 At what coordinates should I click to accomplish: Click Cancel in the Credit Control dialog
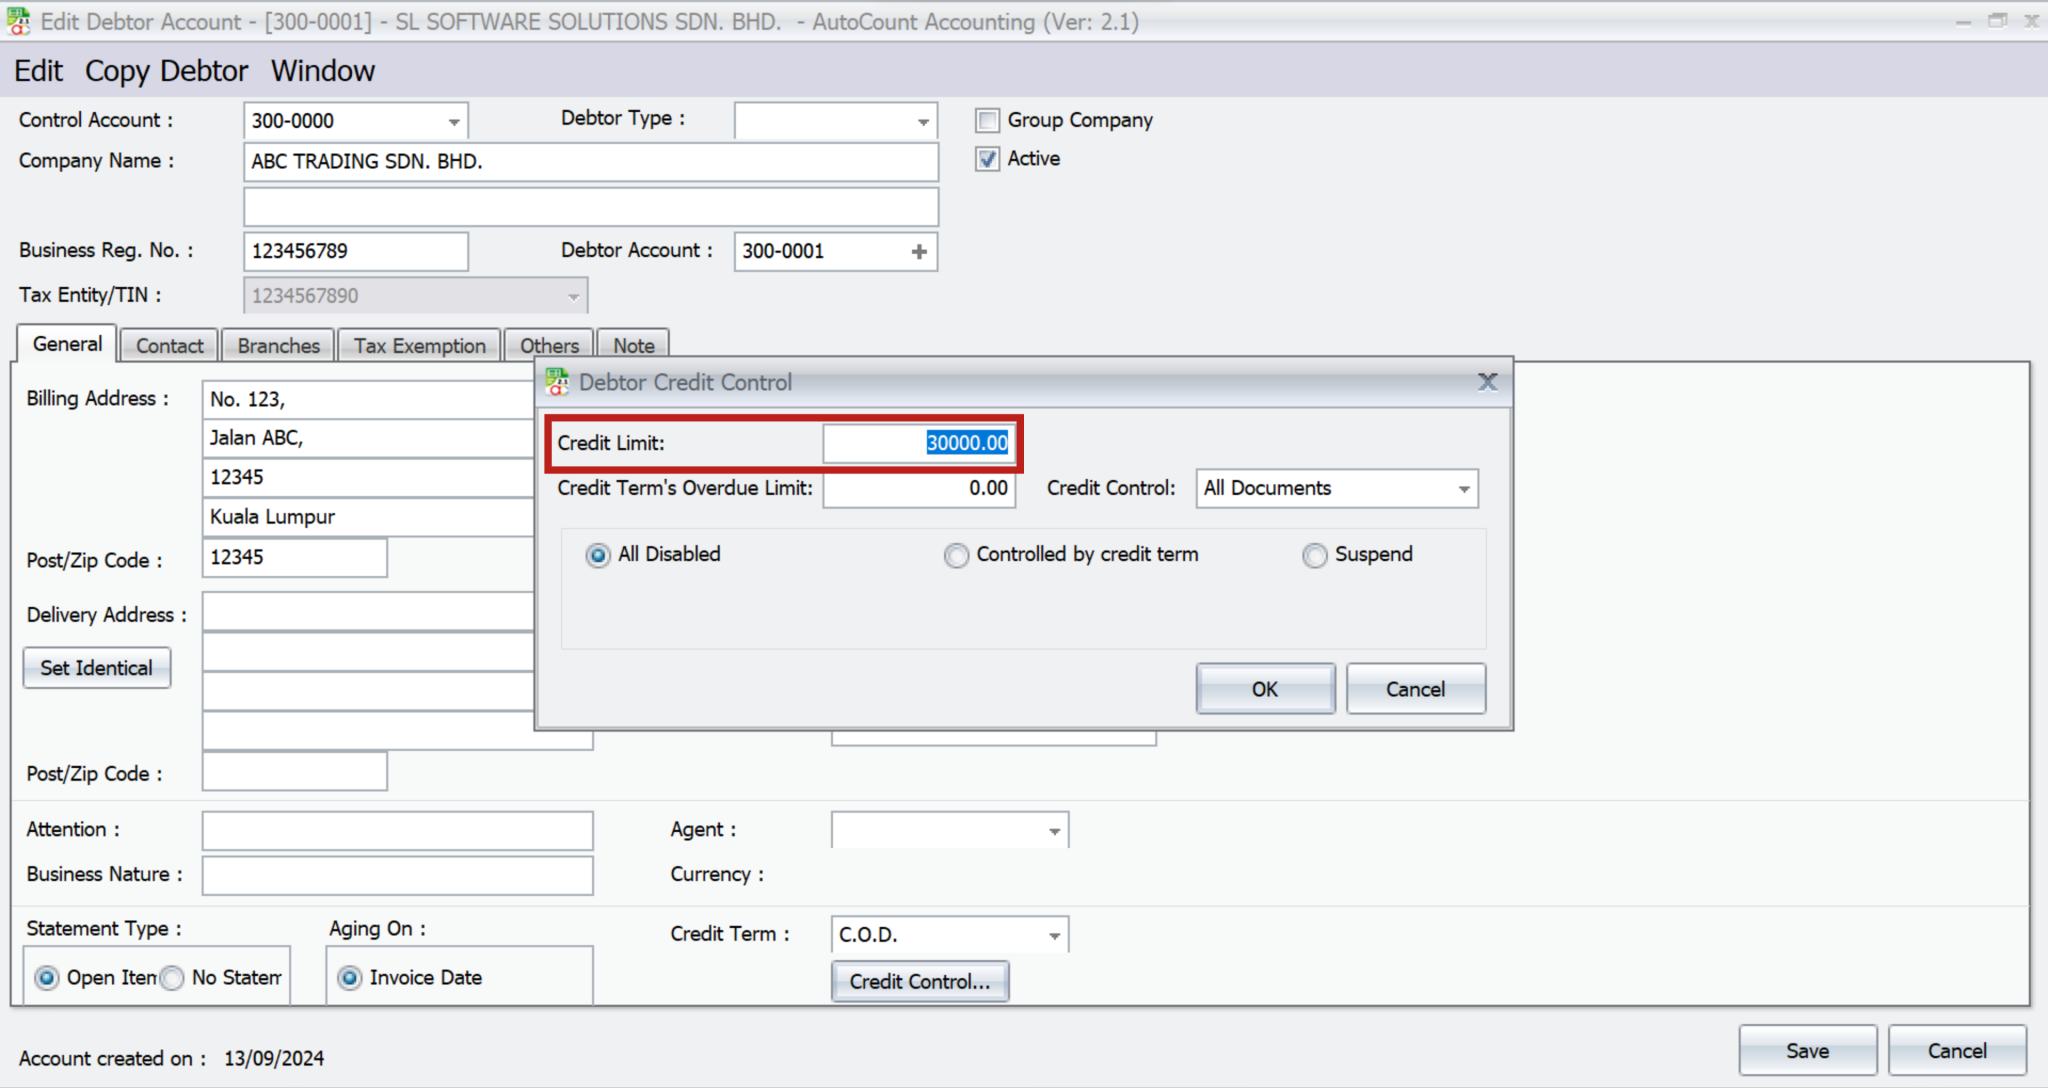click(x=1415, y=689)
